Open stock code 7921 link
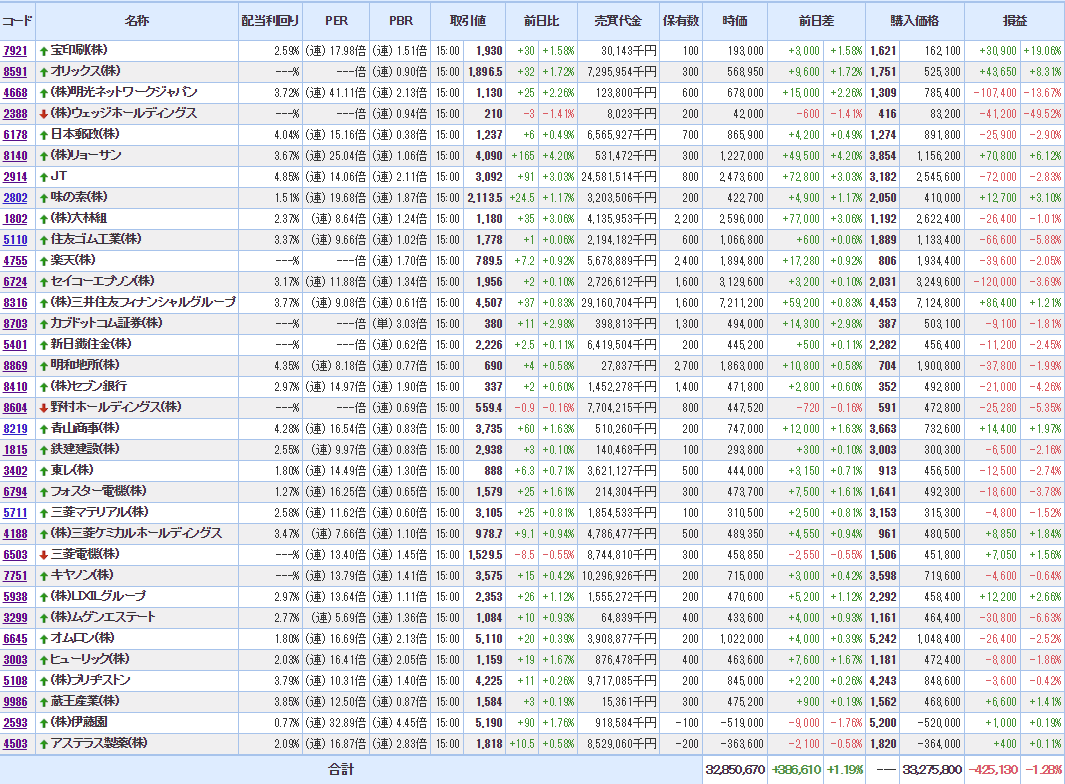 pyautogui.click(x=15, y=50)
